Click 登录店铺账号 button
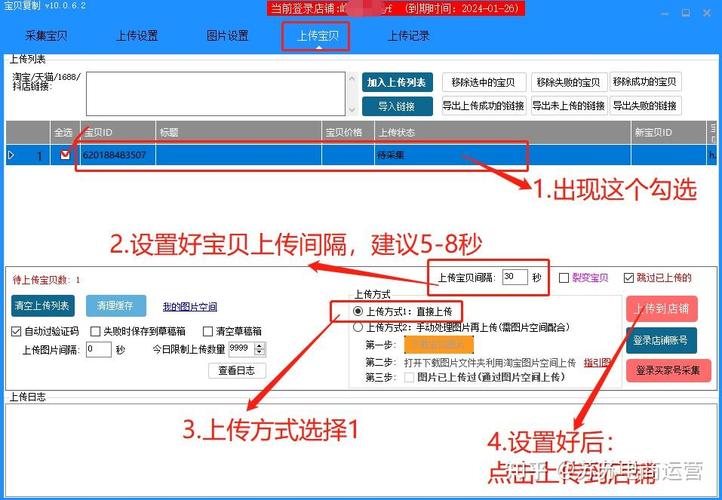The height and width of the screenshot is (500, 722). (x=662, y=341)
